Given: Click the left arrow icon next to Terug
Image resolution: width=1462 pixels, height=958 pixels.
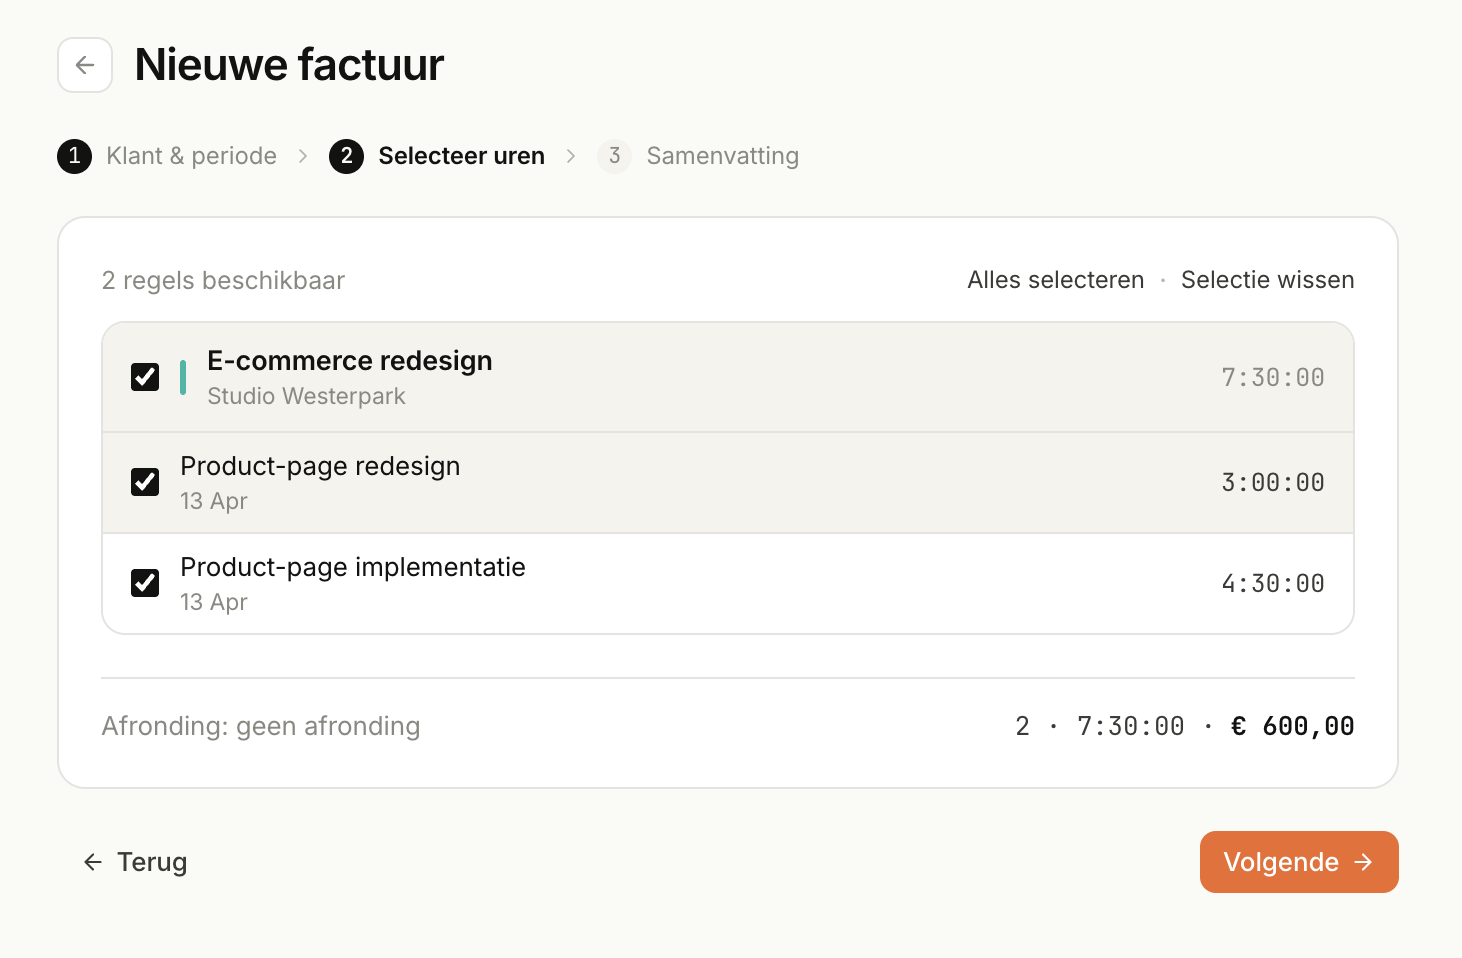Looking at the screenshot, I should pyautogui.click(x=92, y=861).
